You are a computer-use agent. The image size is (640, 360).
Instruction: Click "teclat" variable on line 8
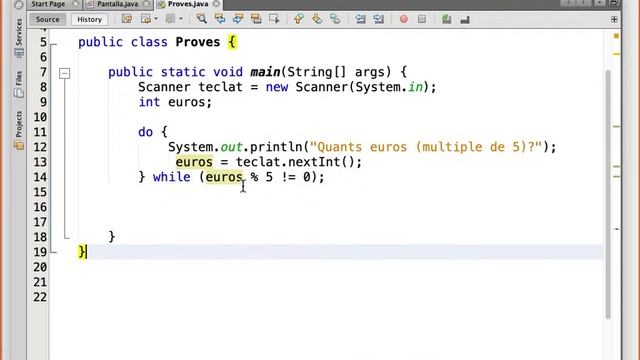(x=220, y=87)
